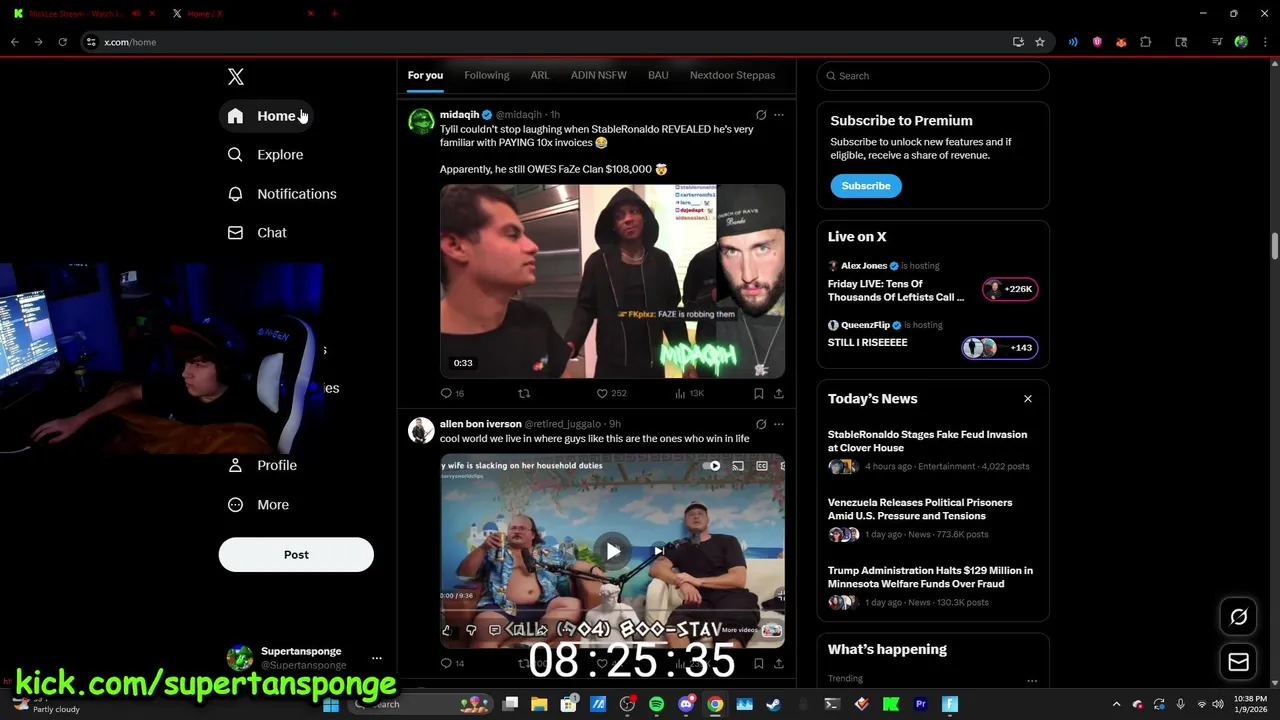Screen dimensions: 1280x720
Task: Click the X search field
Action: (x=933, y=76)
